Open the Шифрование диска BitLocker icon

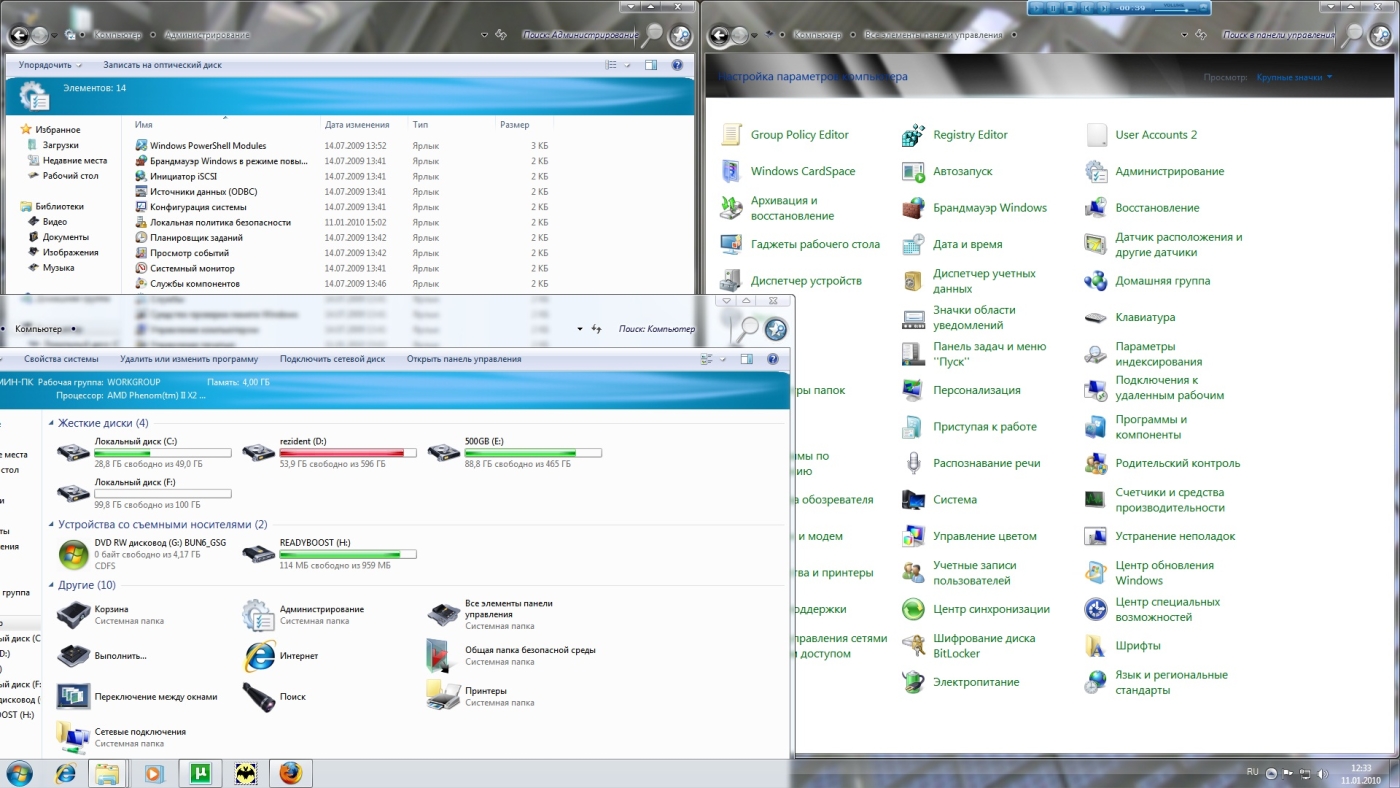coord(913,646)
